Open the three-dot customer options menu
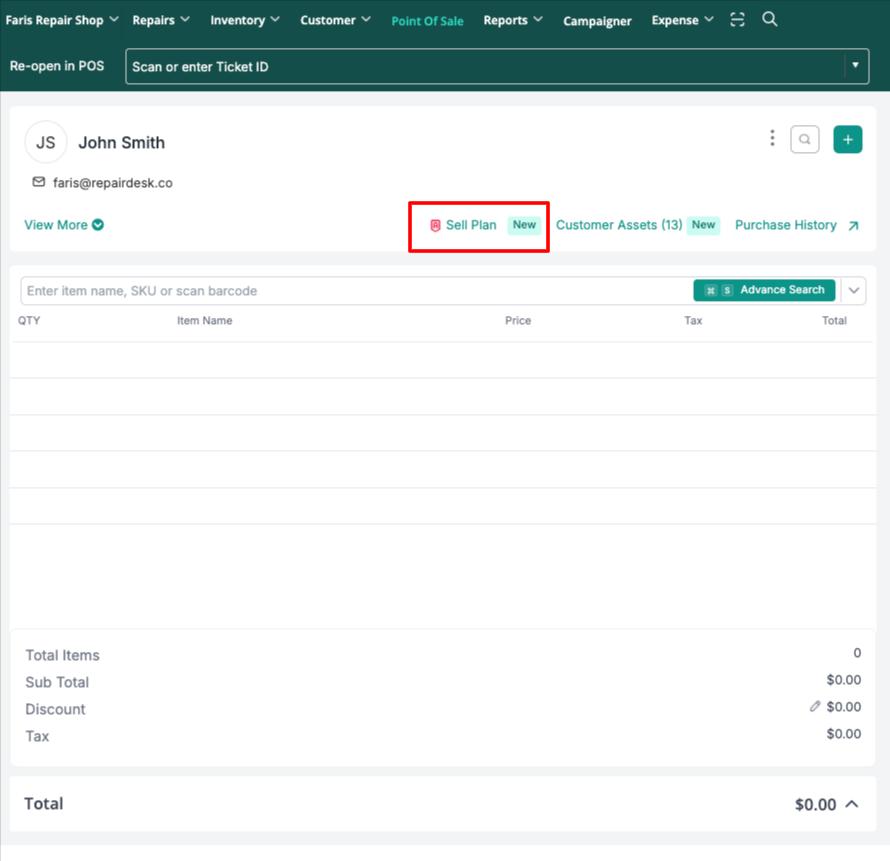 [772, 139]
